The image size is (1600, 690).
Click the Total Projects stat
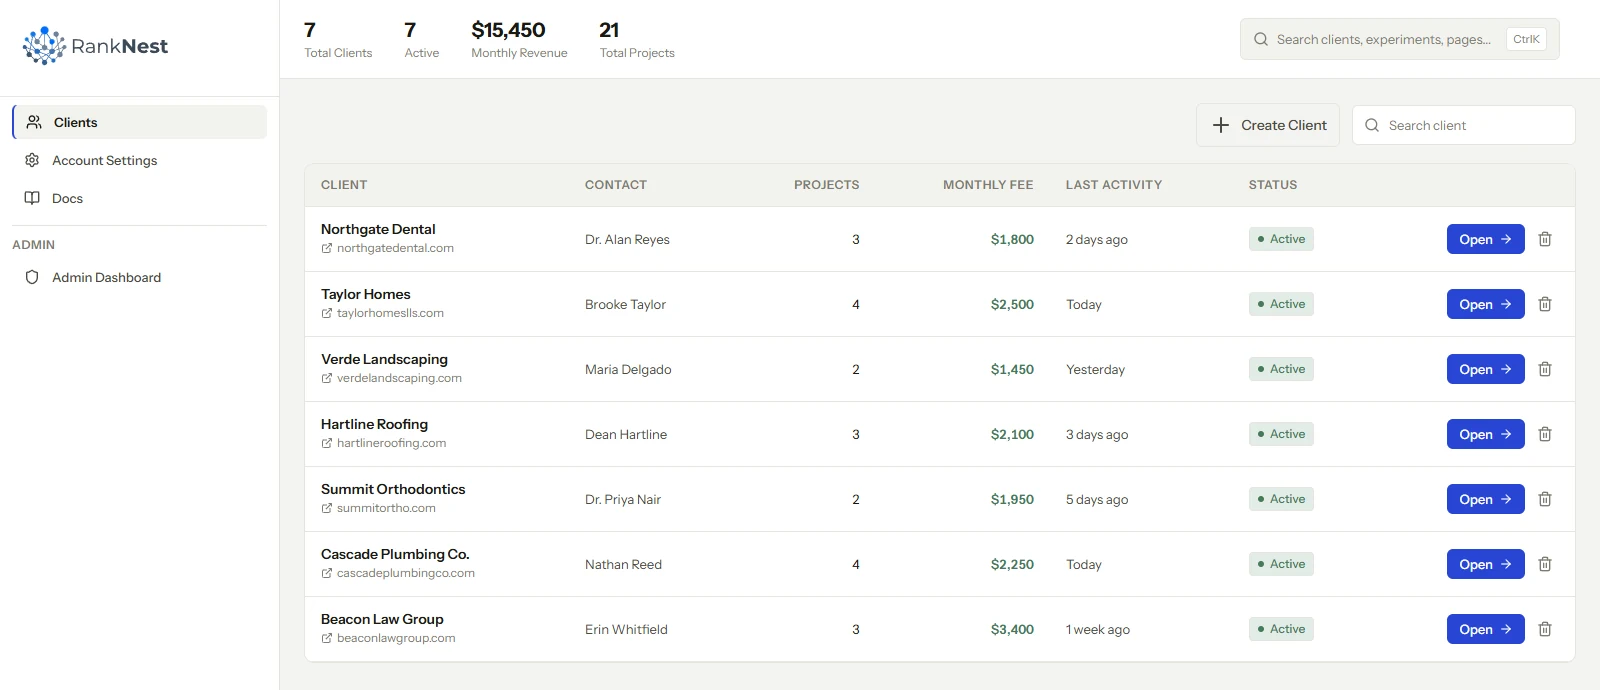tap(637, 40)
